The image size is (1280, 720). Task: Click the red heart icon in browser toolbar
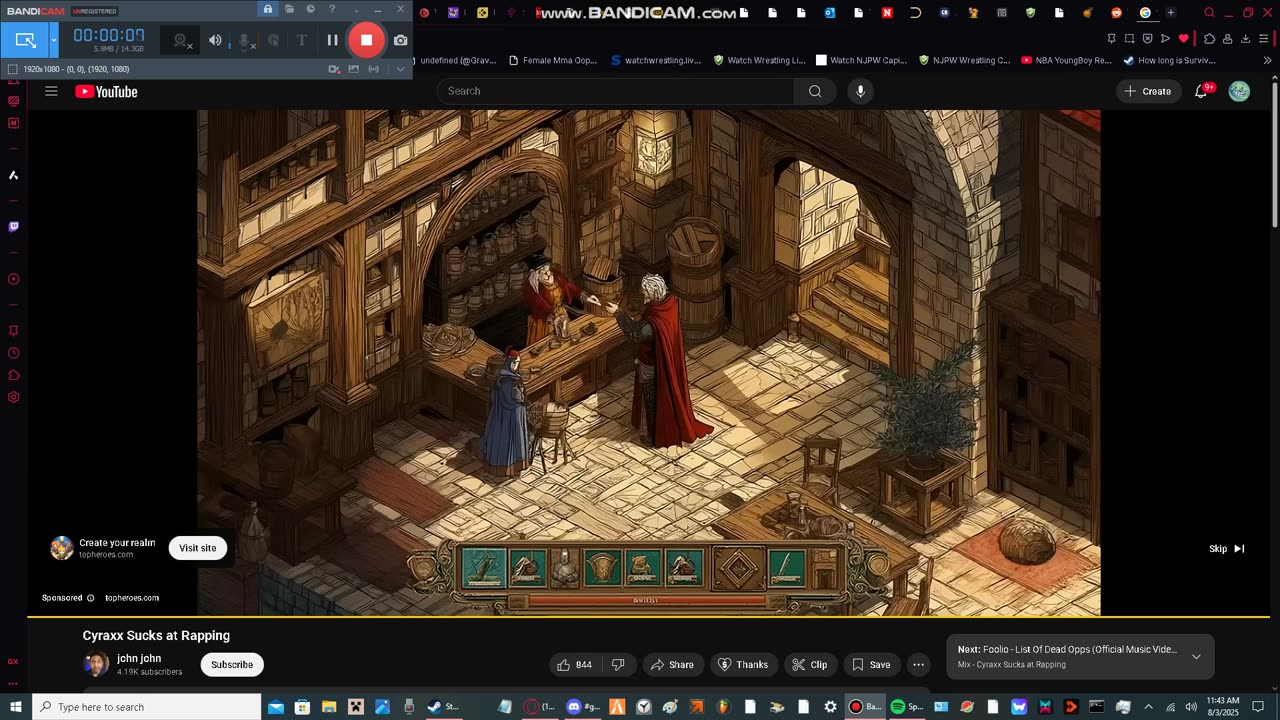click(1184, 38)
